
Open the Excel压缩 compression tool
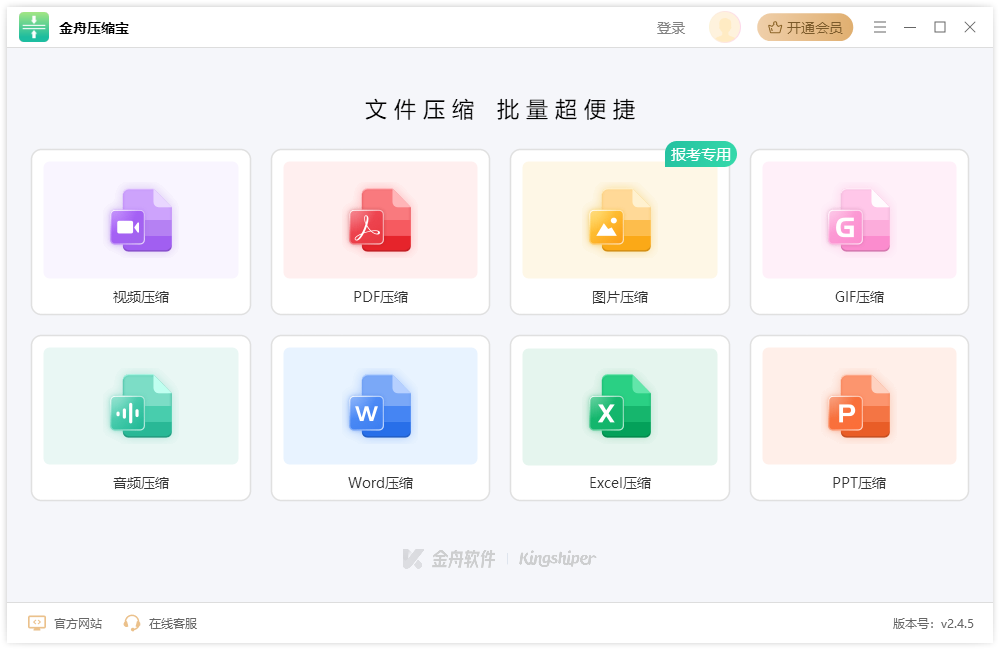619,405
